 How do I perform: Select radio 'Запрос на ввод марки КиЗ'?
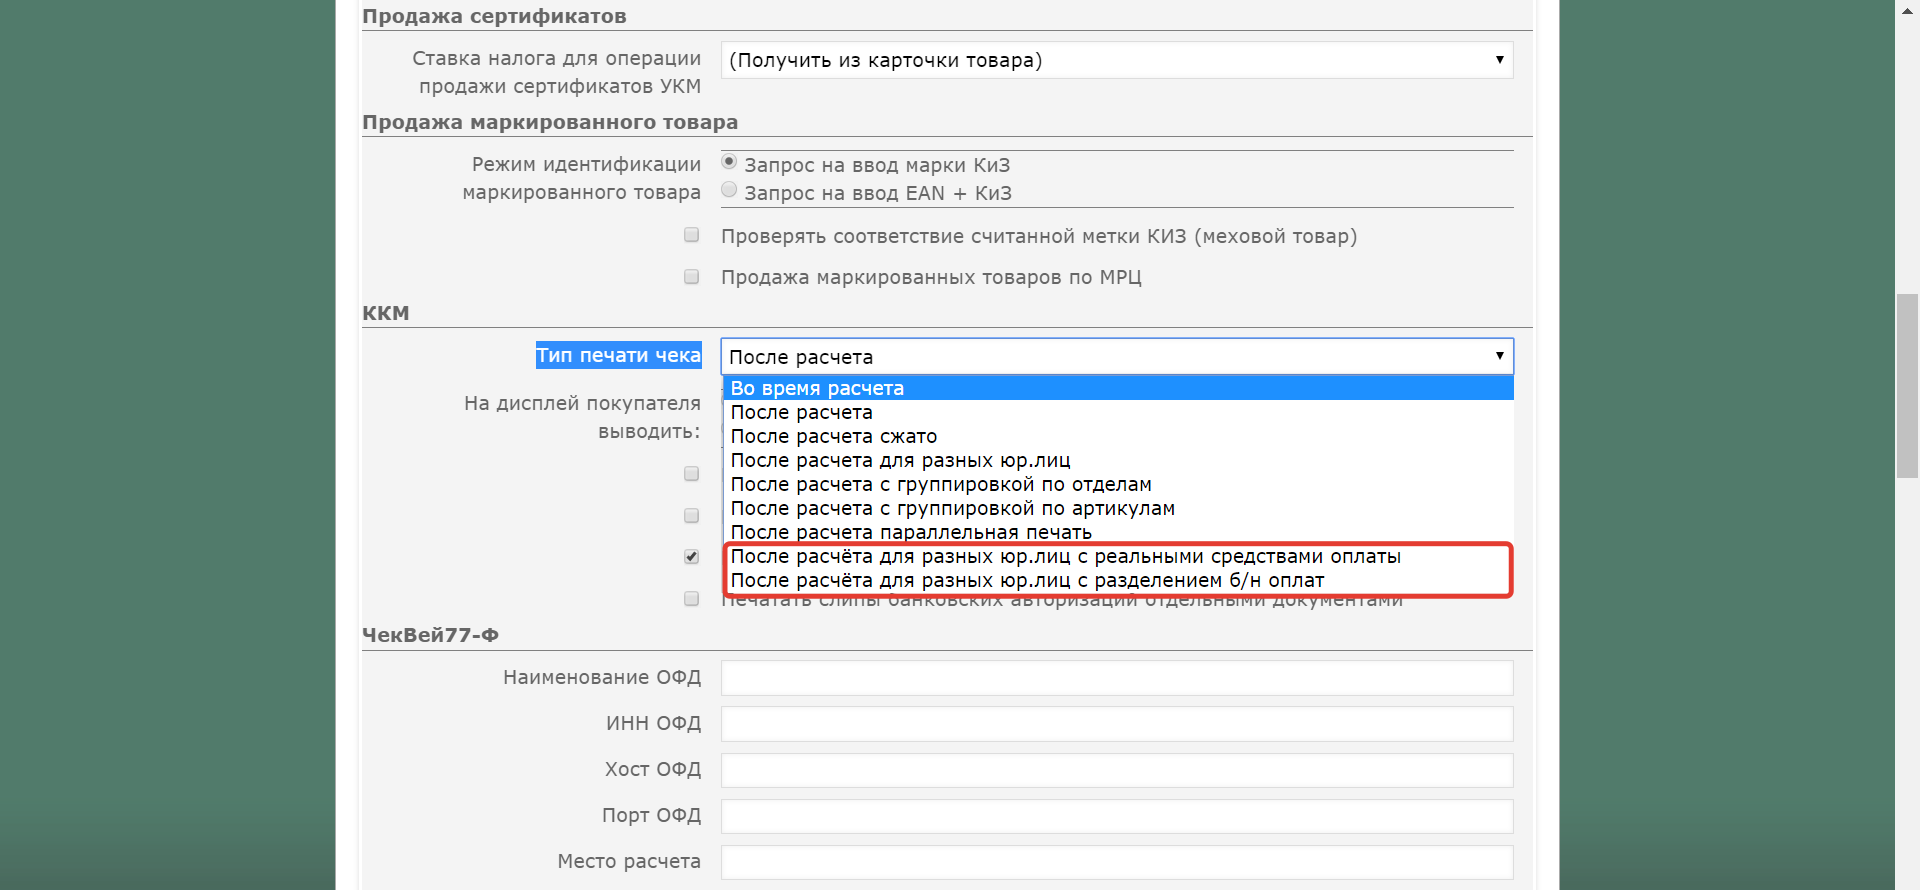point(729,162)
